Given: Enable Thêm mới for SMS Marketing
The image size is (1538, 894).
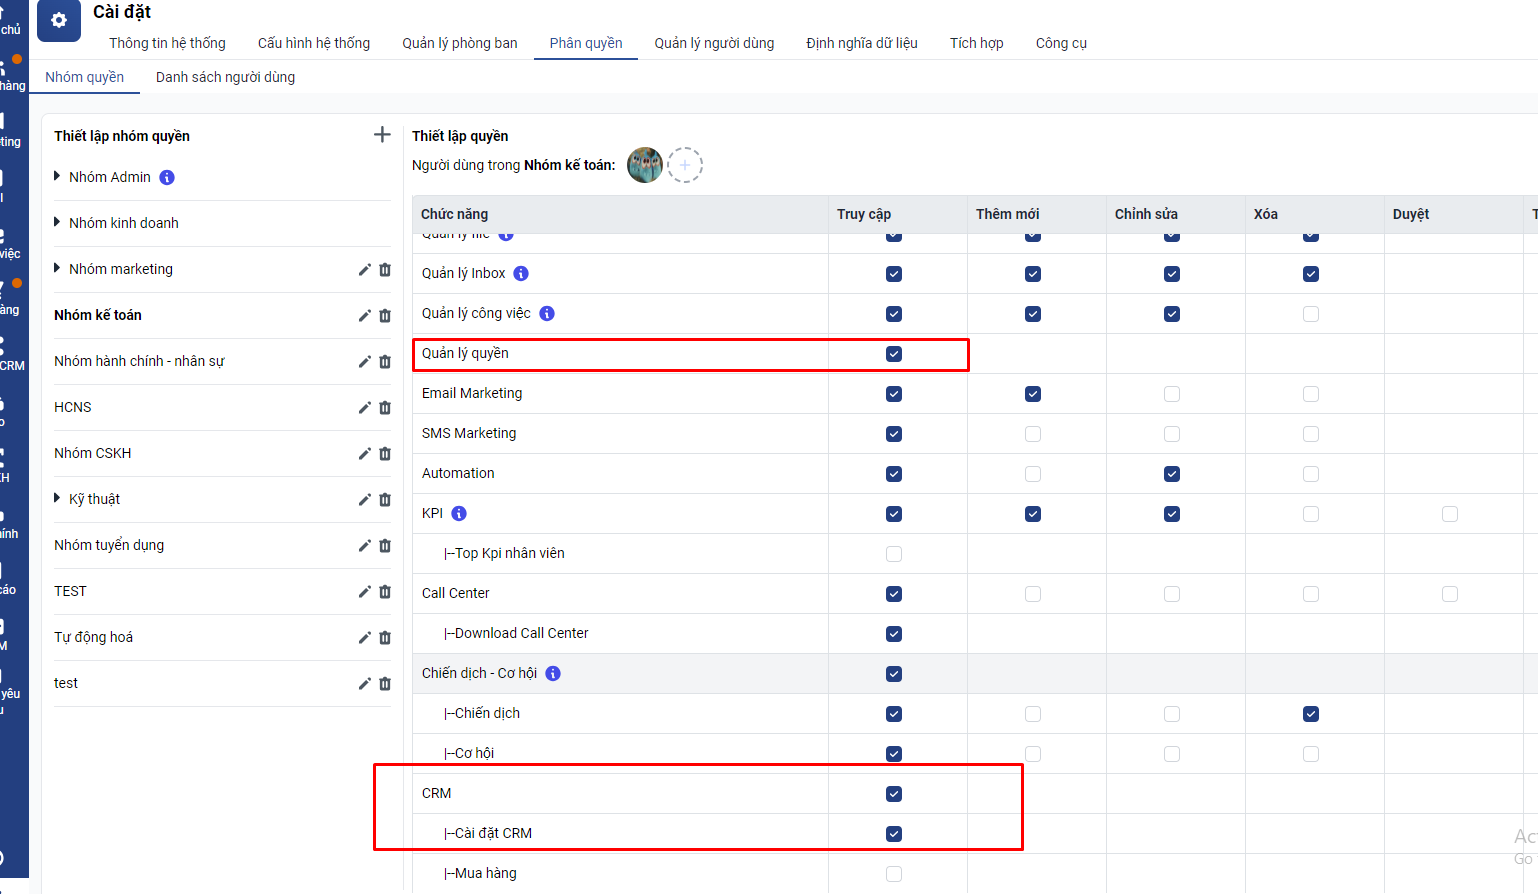Looking at the screenshot, I should coord(1033,434).
